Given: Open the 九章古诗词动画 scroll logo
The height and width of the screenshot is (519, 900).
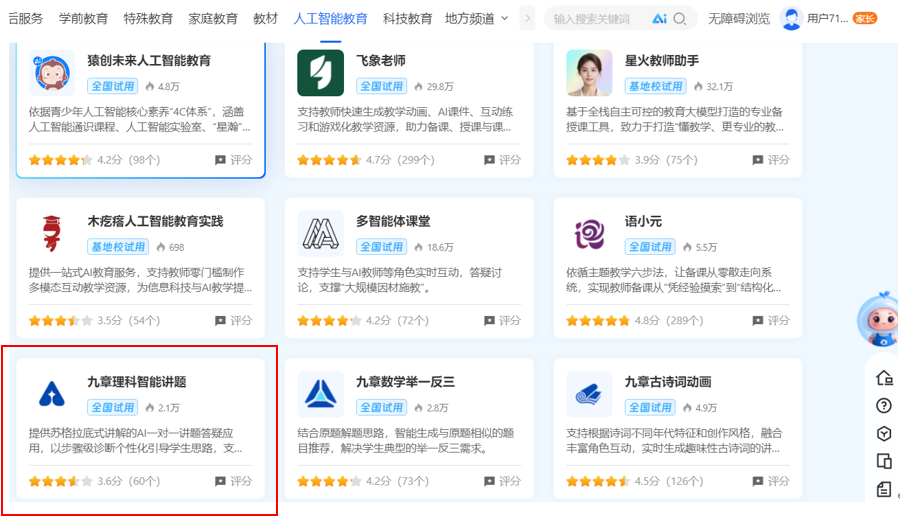Looking at the screenshot, I should pos(589,394).
